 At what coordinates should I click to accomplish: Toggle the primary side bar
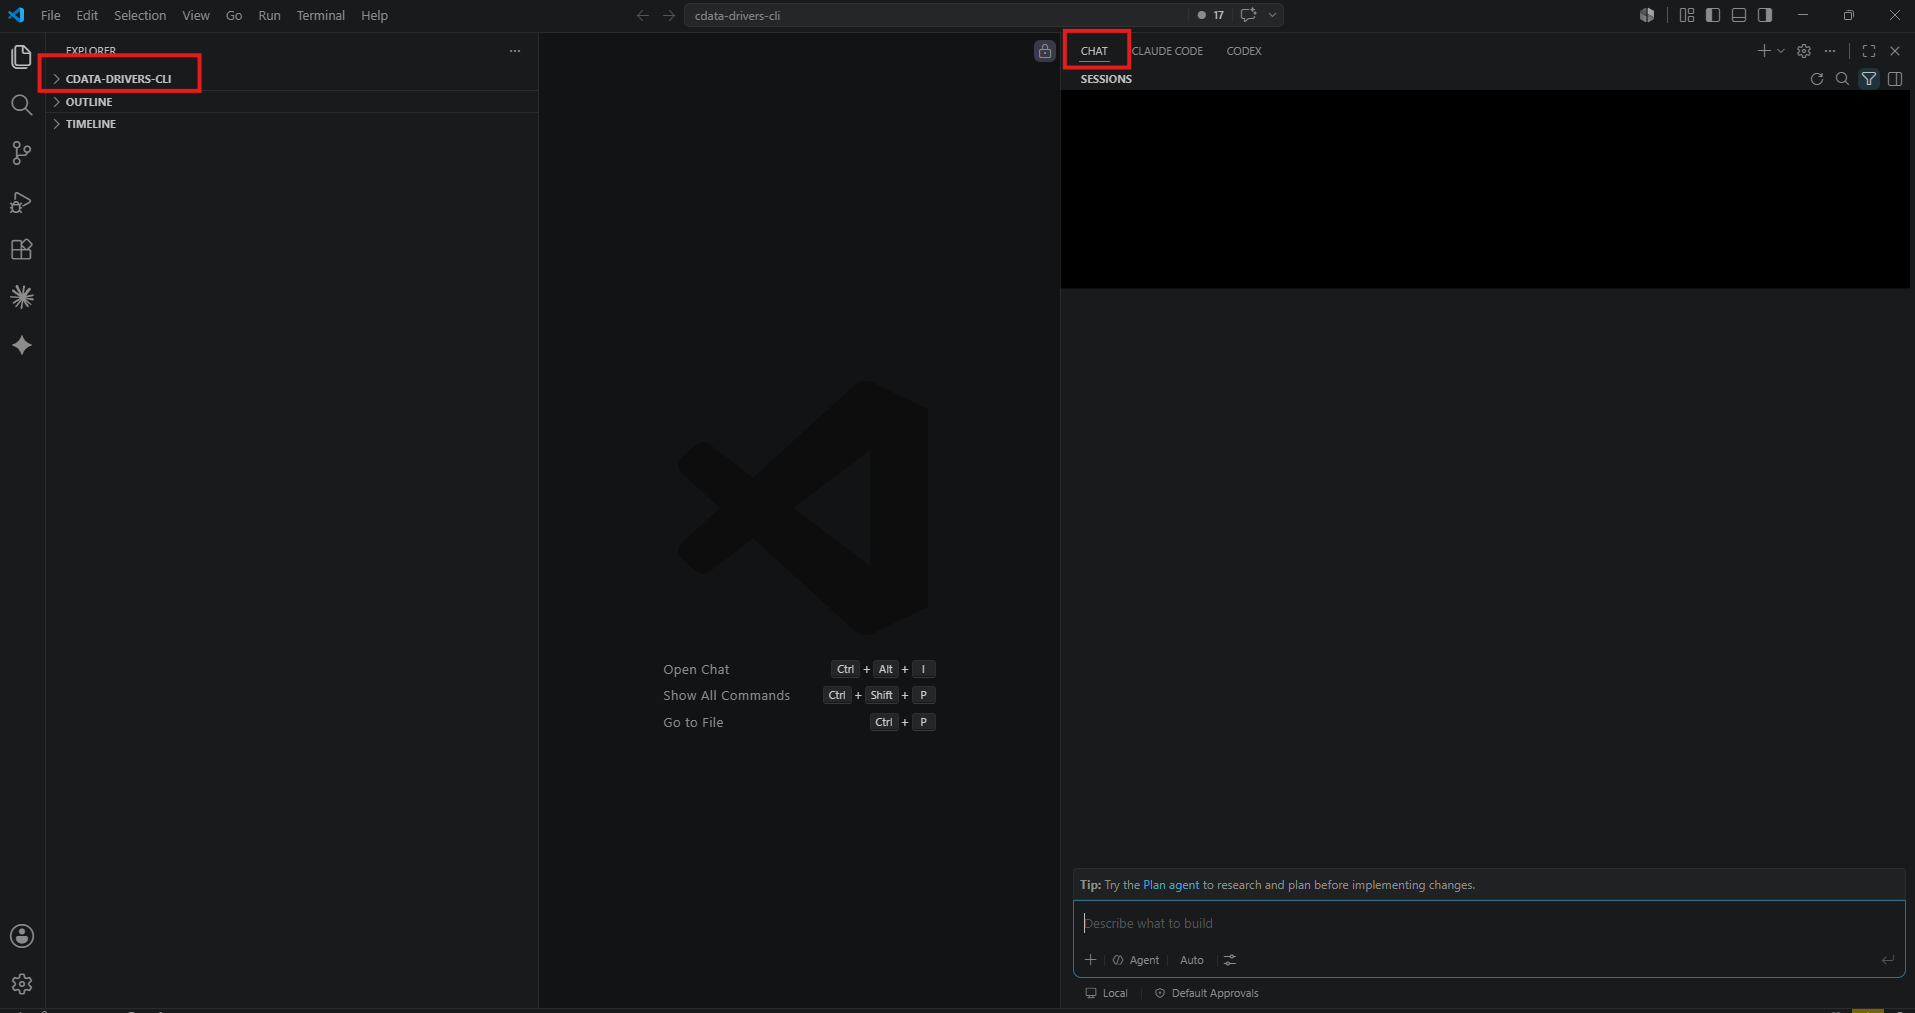pos(1713,15)
